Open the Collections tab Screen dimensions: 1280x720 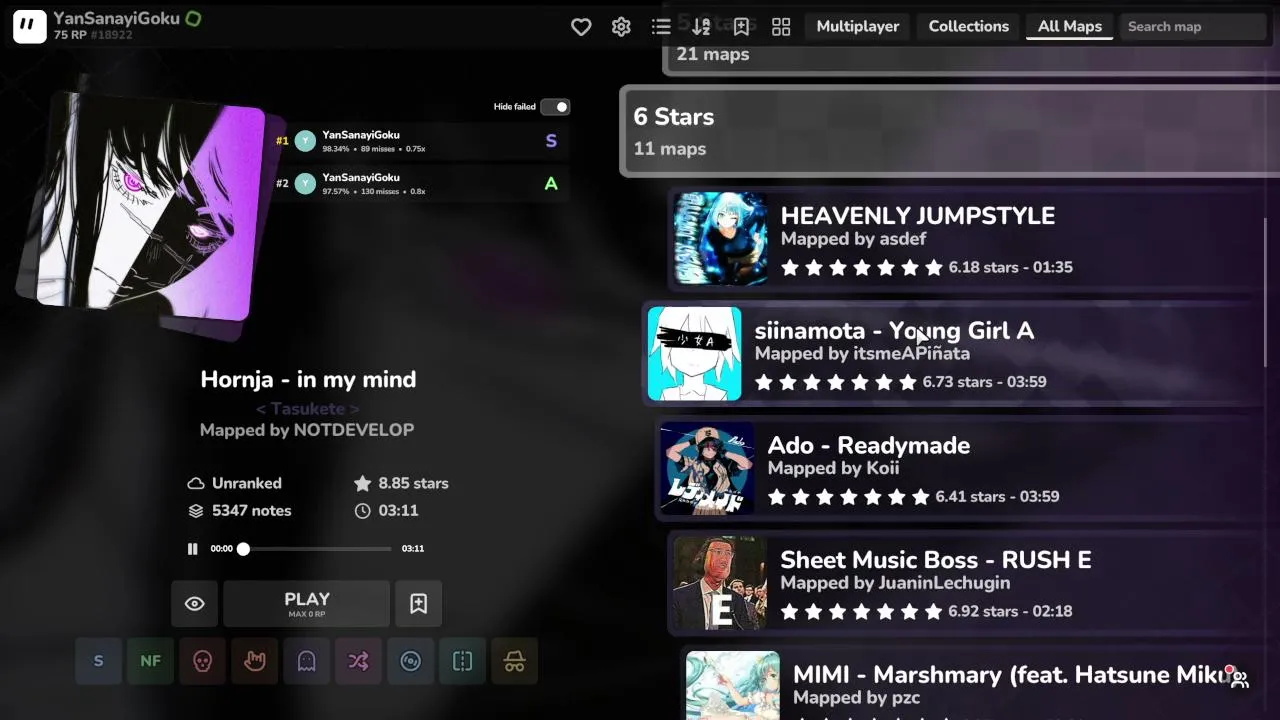tap(969, 27)
